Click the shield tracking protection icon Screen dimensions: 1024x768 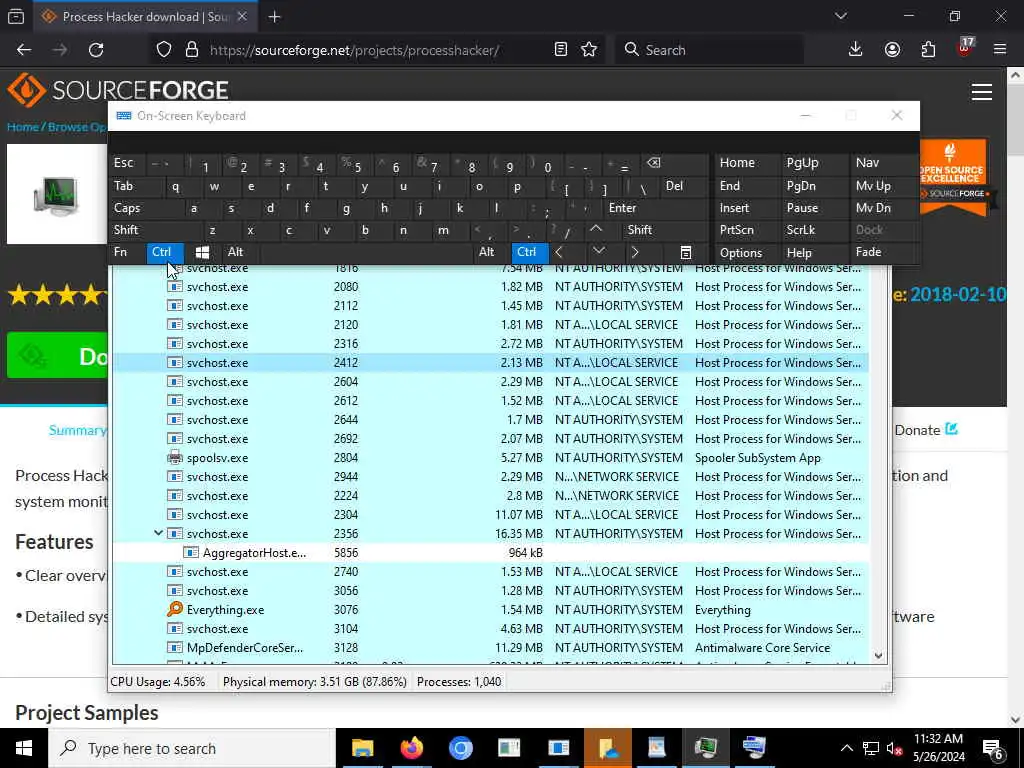coord(164,50)
